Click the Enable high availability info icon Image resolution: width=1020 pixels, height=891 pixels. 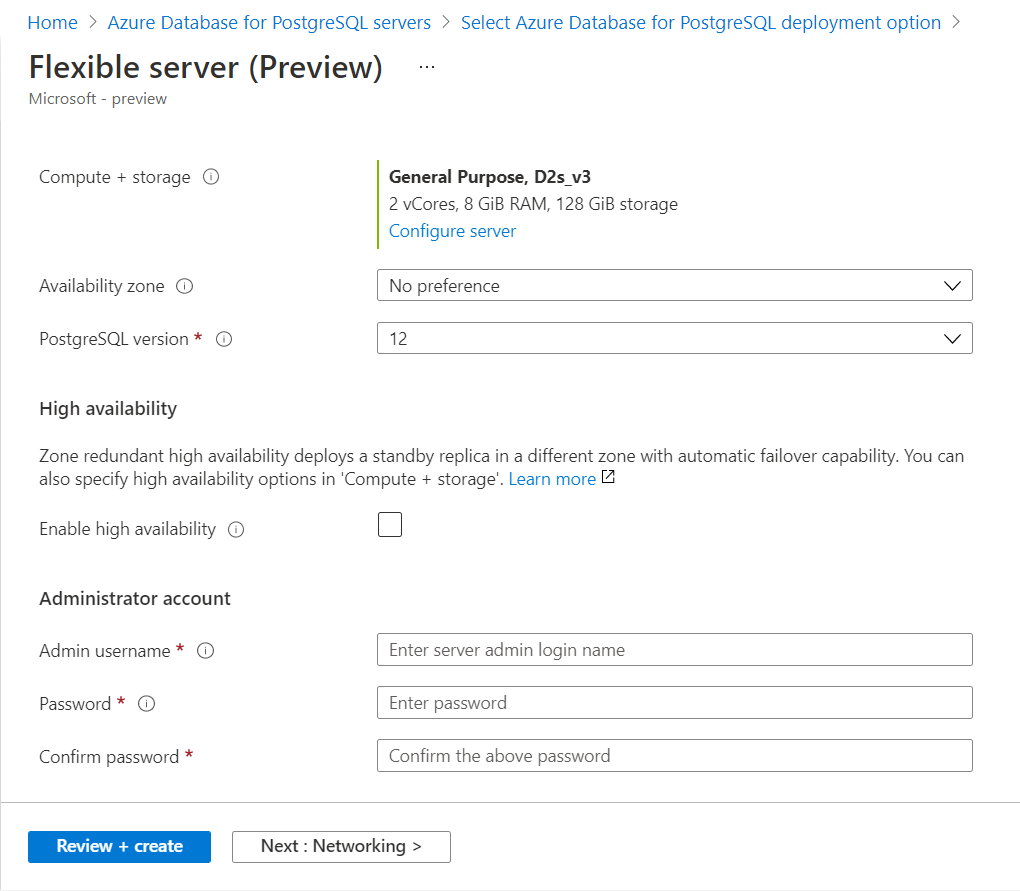[x=236, y=529]
